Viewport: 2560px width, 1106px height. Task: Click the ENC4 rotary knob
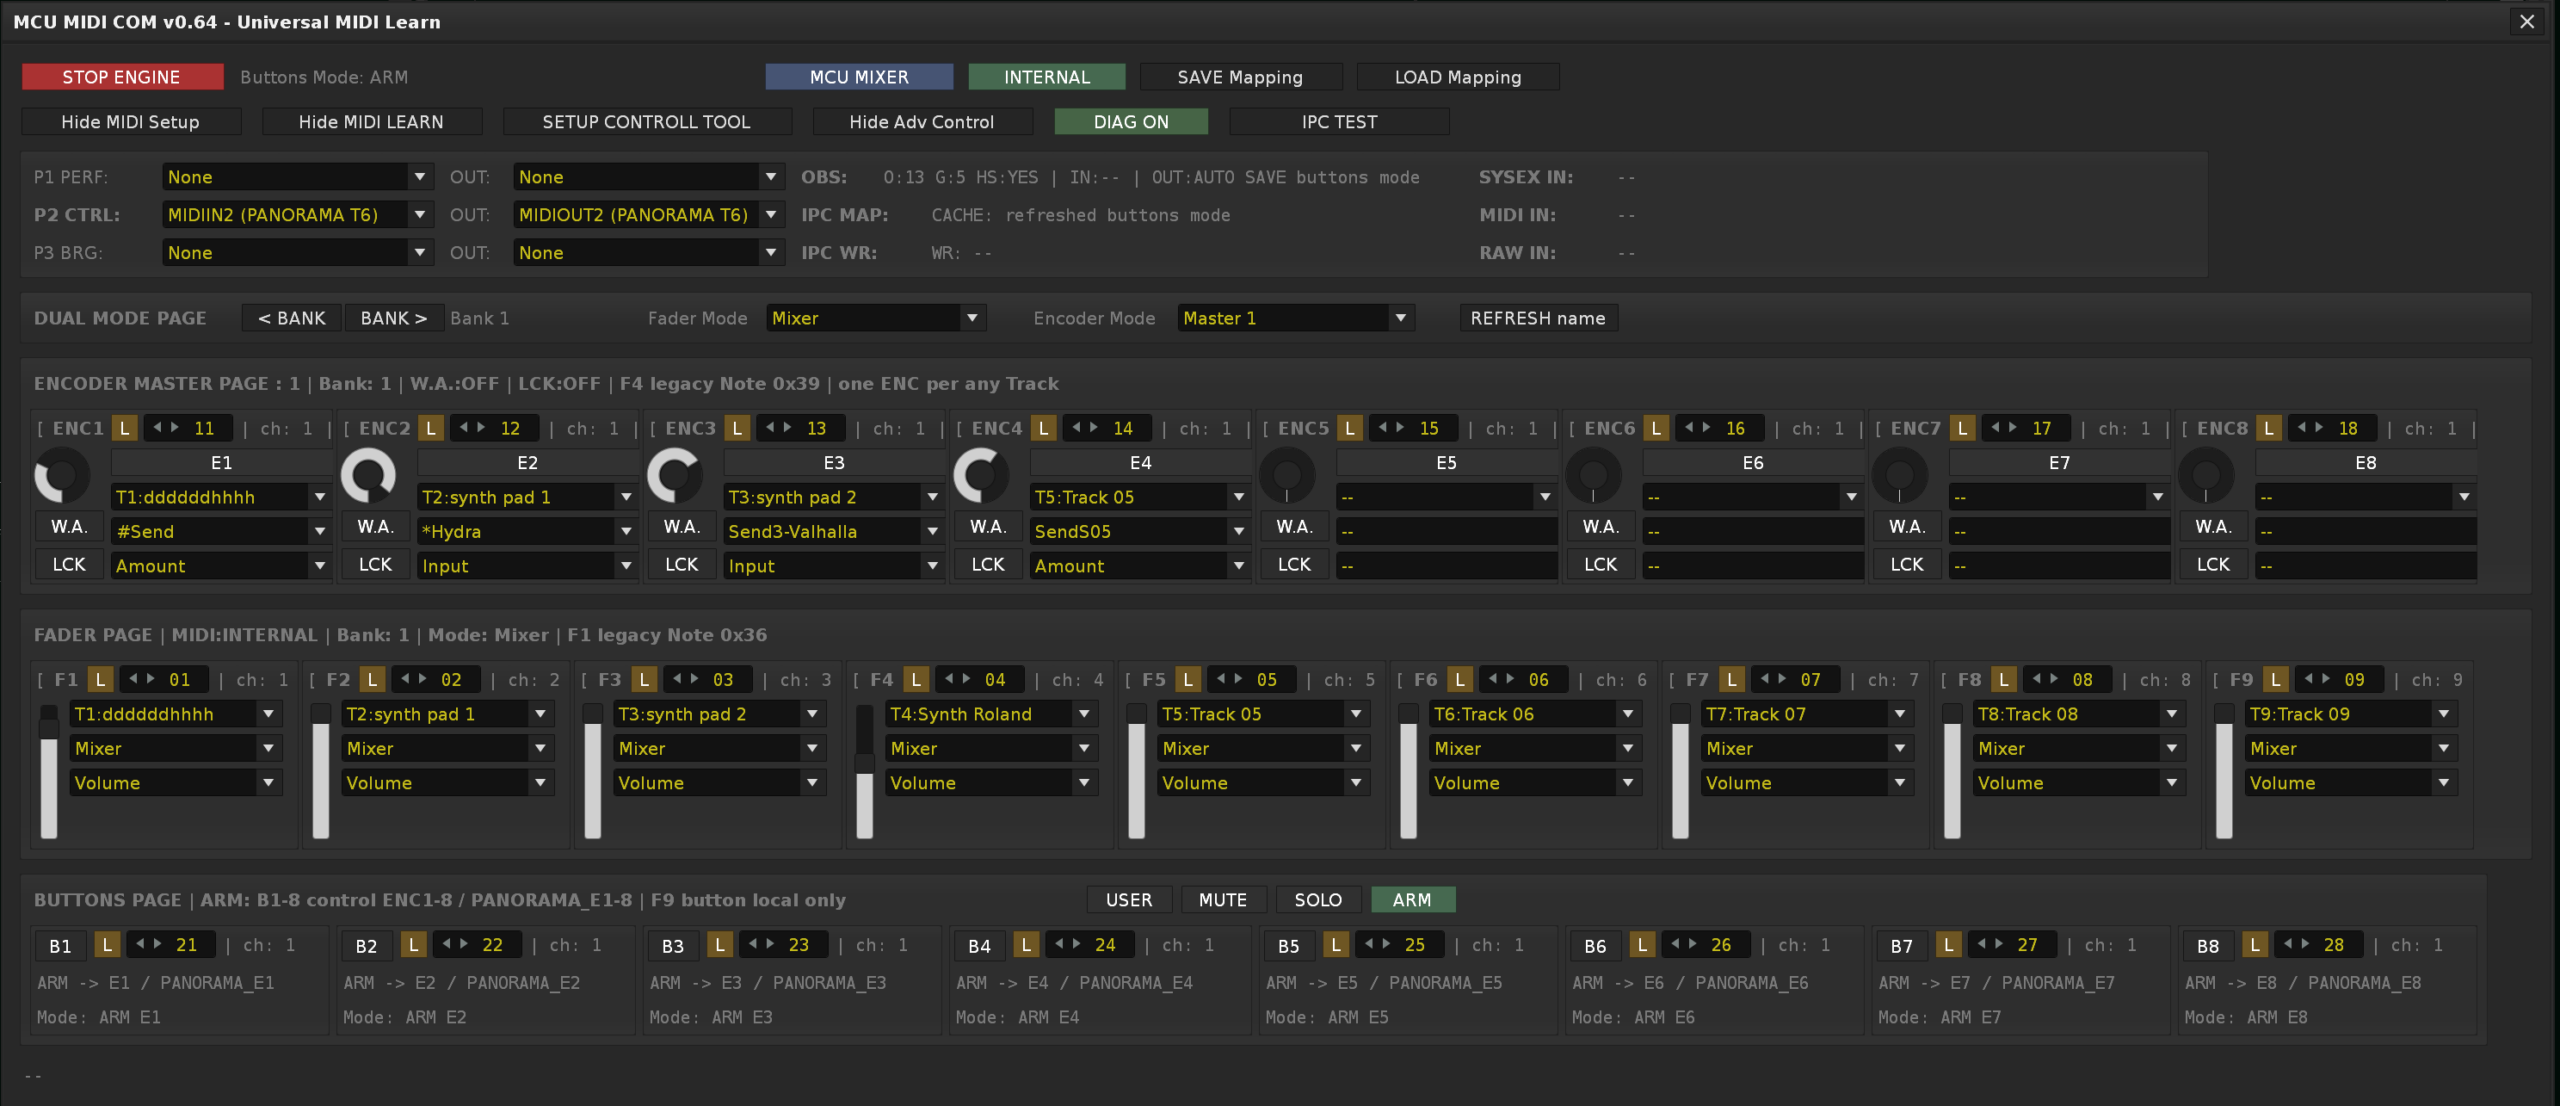click(981, 476)
